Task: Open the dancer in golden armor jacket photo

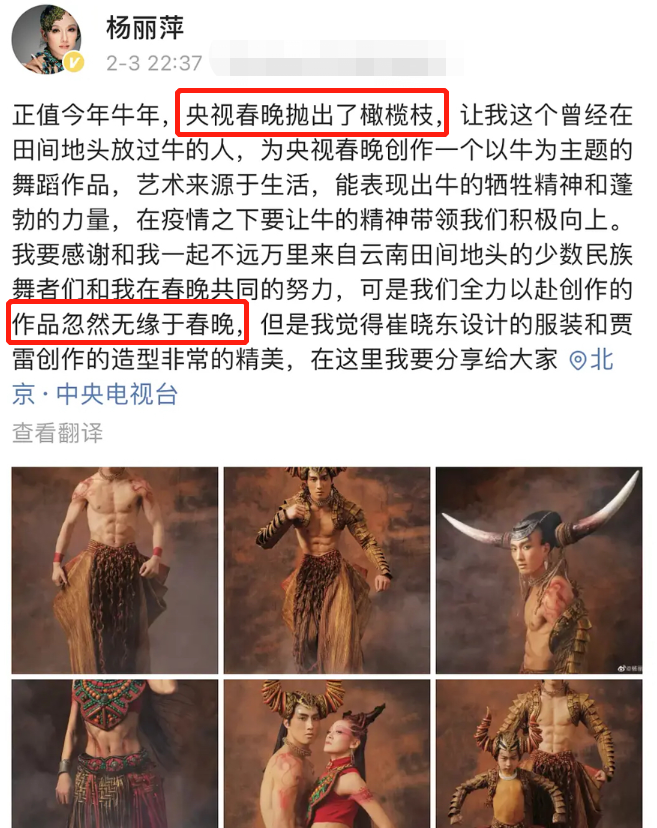Action: 327,570
